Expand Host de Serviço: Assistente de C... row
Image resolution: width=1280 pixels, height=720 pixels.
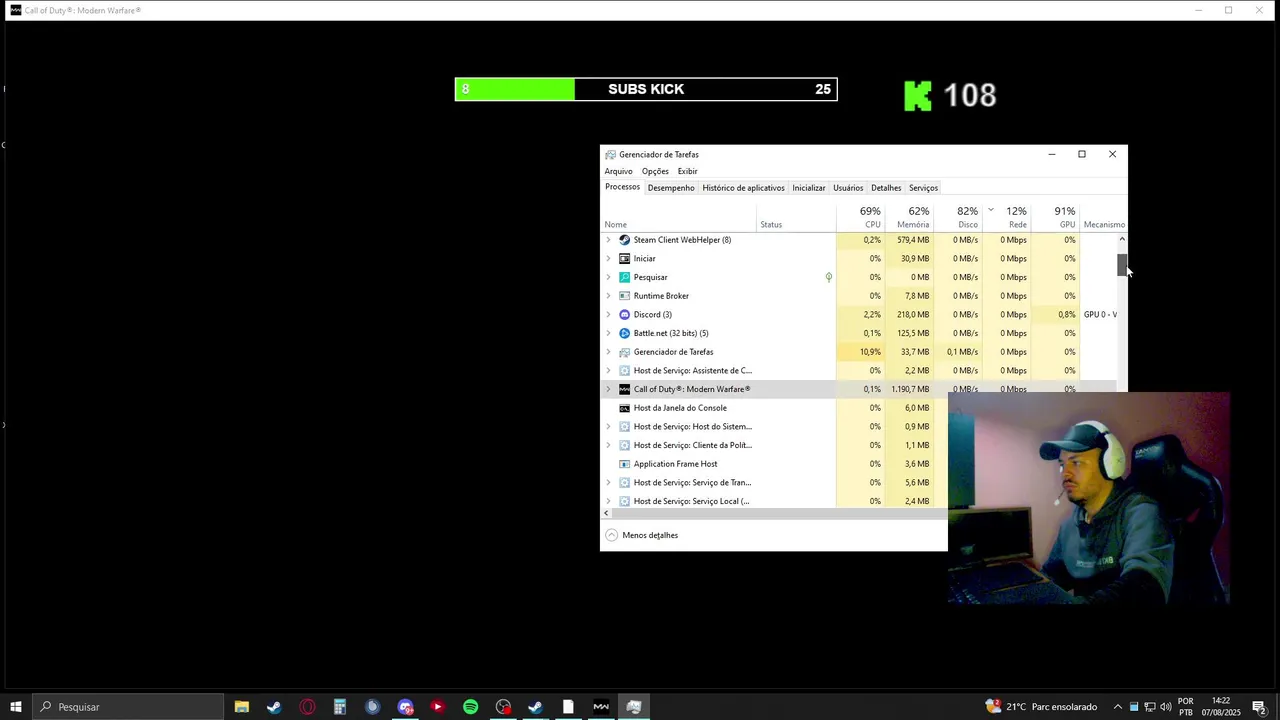[x=608, y=371]
